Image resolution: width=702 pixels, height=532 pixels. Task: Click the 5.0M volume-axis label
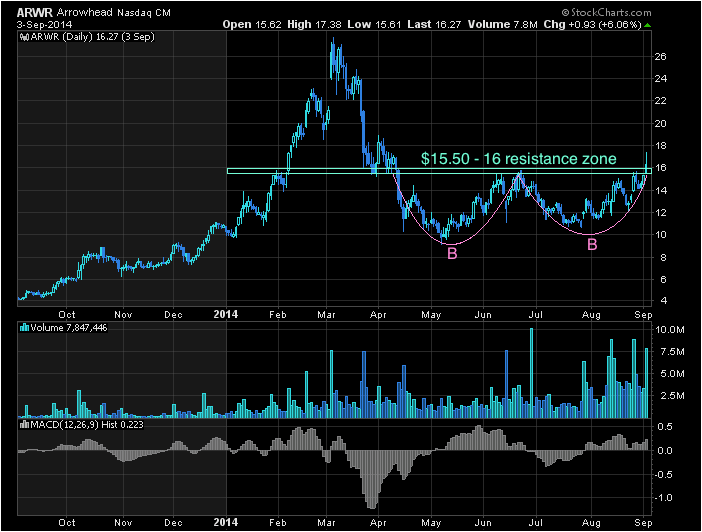tap(672, 373)
